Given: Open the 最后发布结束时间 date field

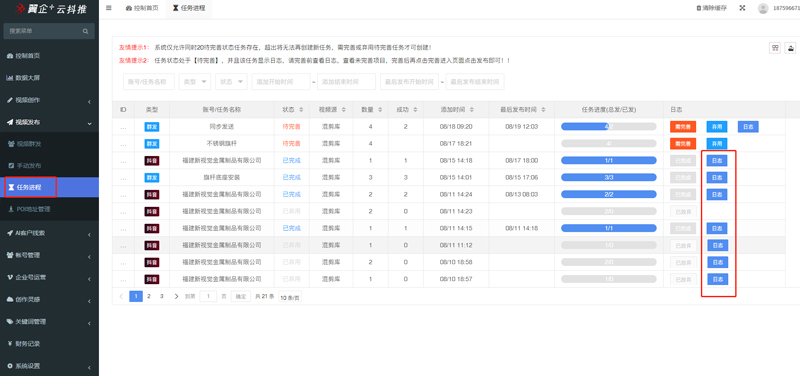Looking at the screenshot, I should click(x=475, y=82).
